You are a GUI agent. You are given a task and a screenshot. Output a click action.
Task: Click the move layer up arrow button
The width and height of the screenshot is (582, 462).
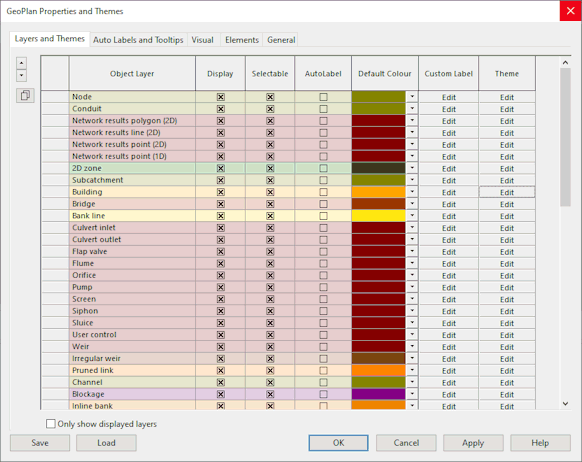pyautogui.click(x=22, y=63)
